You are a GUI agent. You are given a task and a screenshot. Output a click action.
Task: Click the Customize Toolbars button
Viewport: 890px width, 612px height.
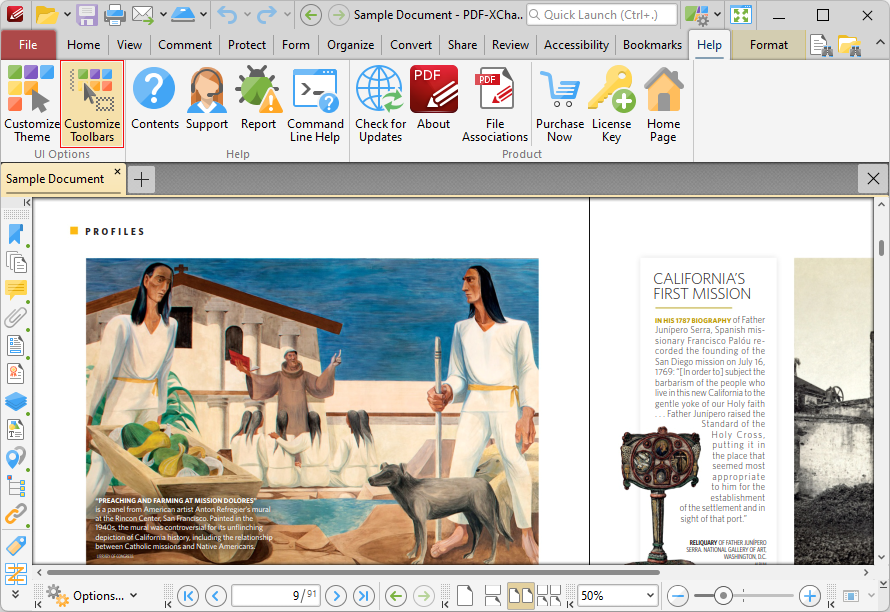point(92,104)
